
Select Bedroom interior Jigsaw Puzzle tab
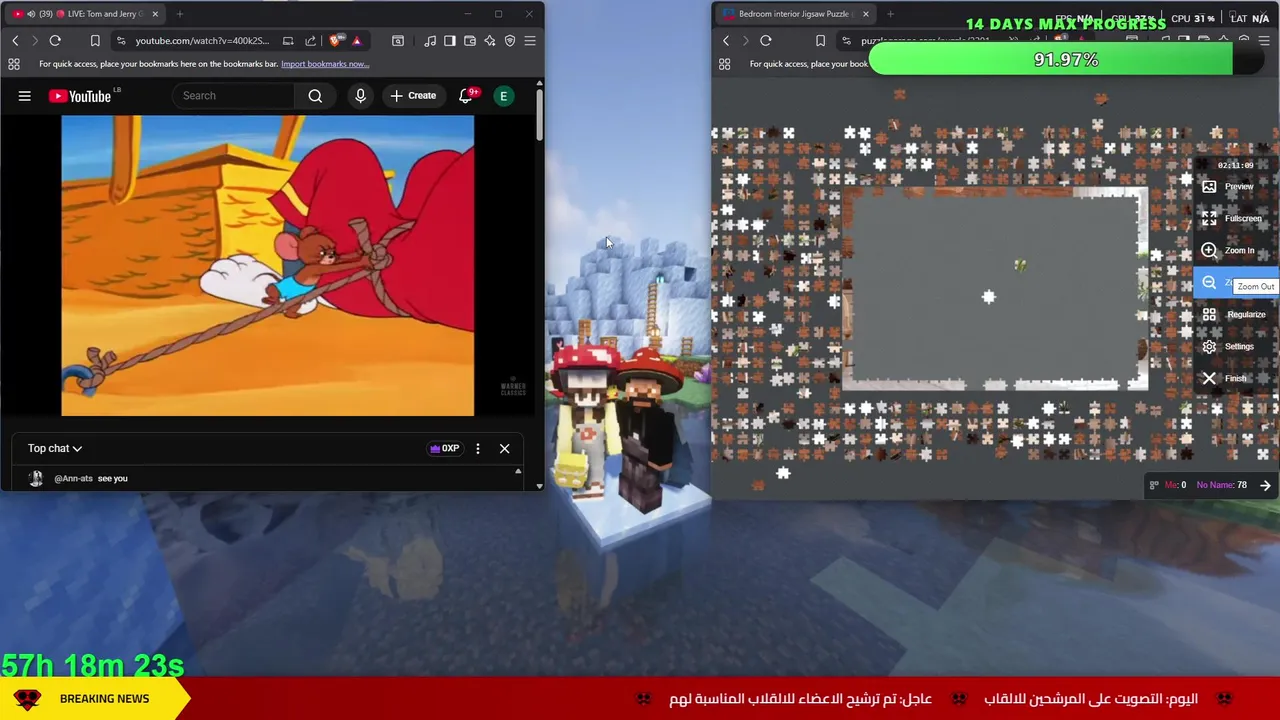pyautogui.click(x=795, y=14)
